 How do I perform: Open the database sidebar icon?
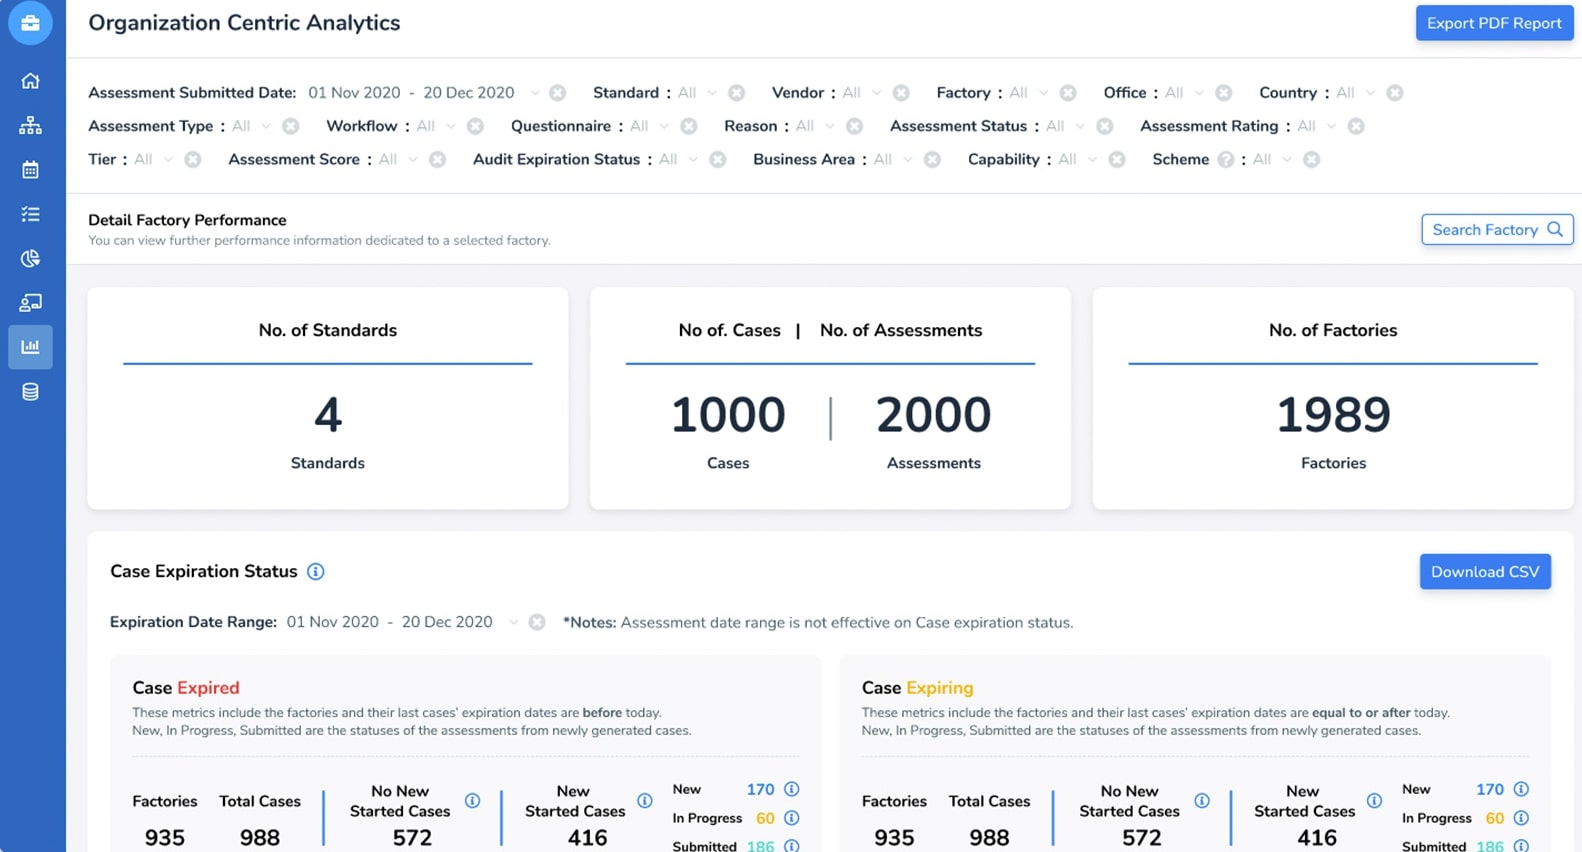pyautogui.click(x=30, y=392)
